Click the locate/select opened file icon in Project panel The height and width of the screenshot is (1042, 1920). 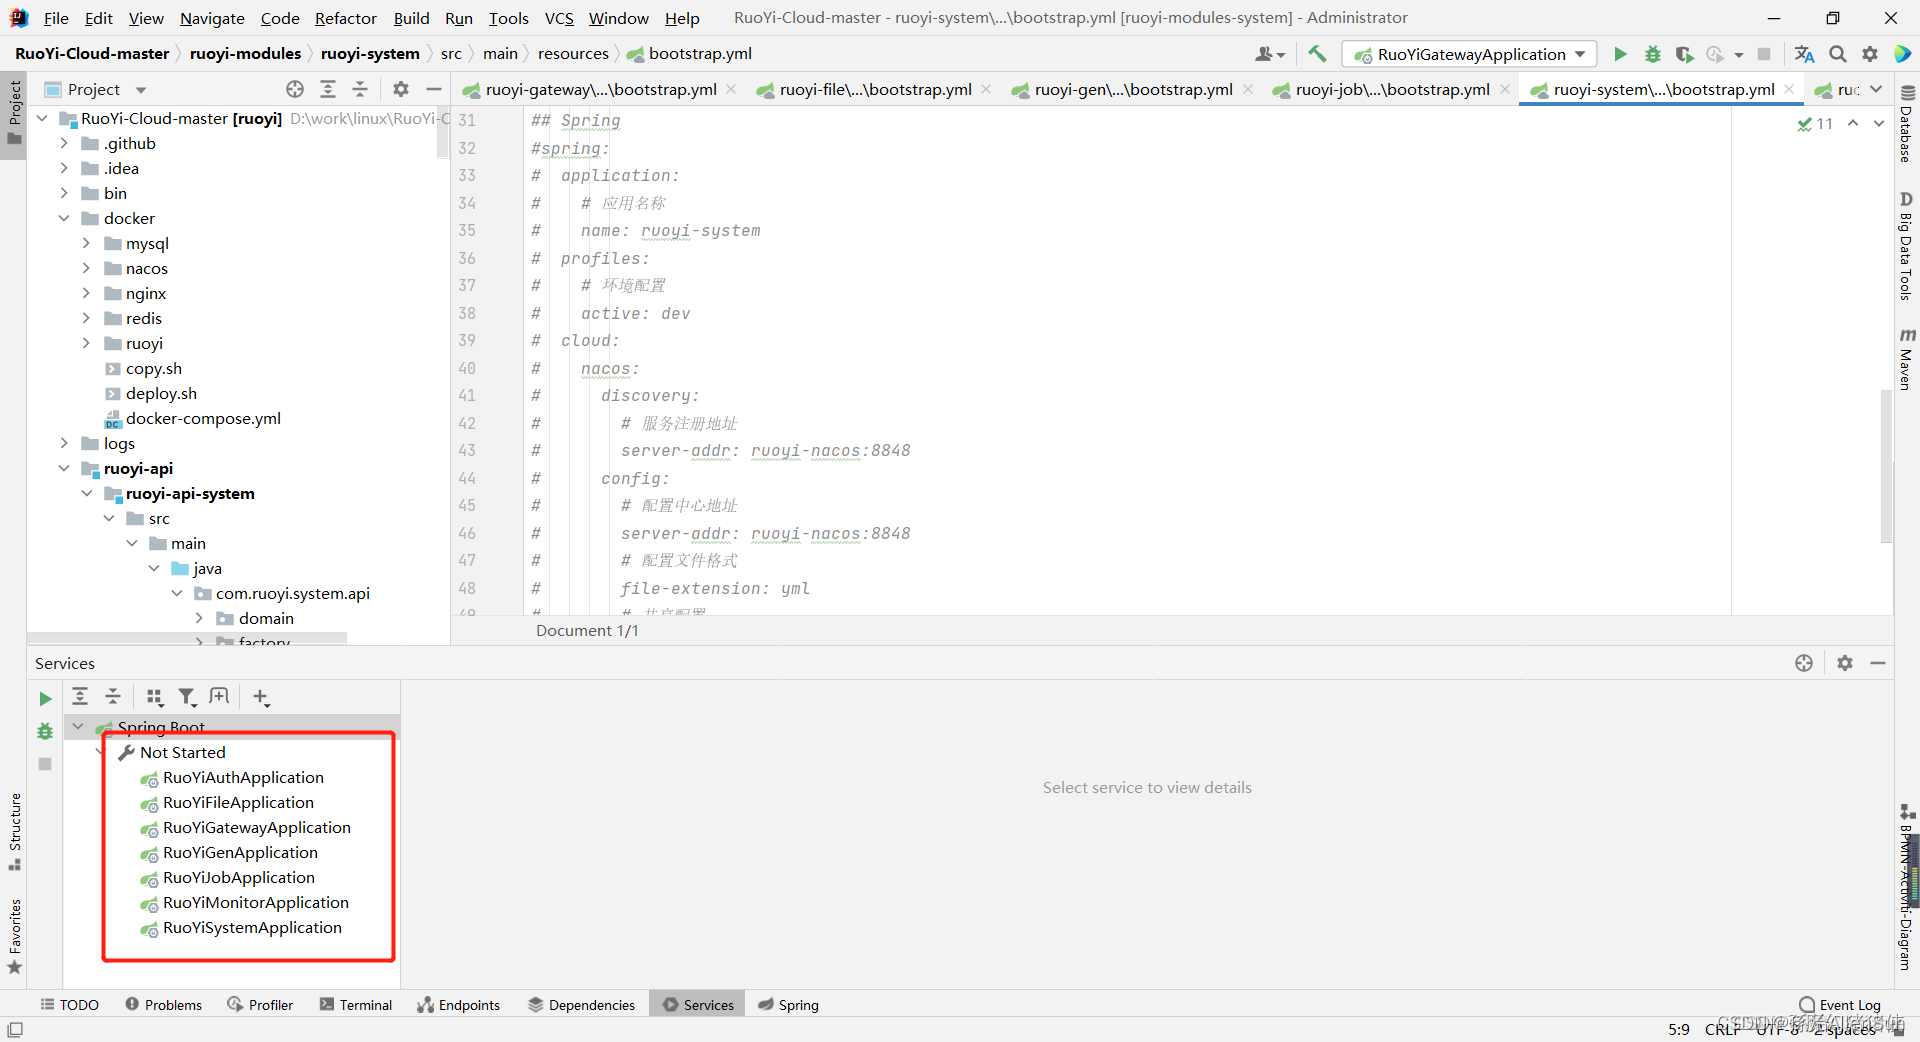295,89
